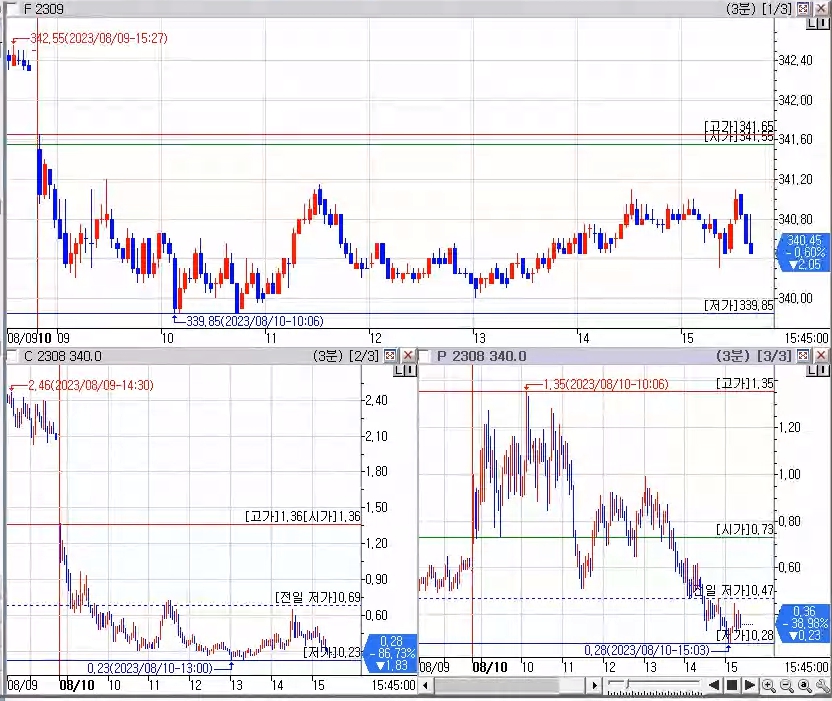Image resolution: width=832 pixels, height=701 pixels.
Task: Close the P 2308 340.0 chart pane
Action: 821,355
